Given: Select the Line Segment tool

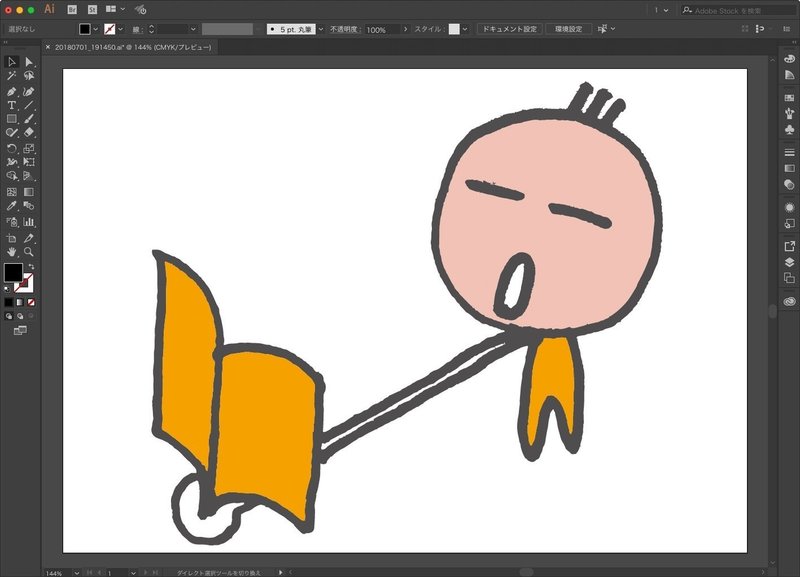Looking at the screenshot, I should pyautogui.click(x=29, y=106).
